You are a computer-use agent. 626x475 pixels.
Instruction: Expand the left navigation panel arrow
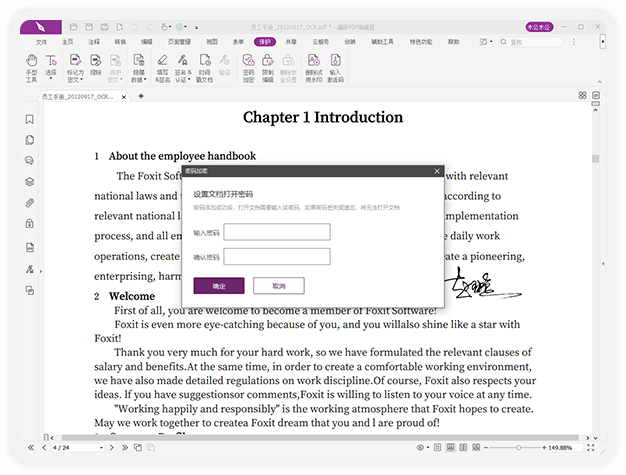[41, 271]
